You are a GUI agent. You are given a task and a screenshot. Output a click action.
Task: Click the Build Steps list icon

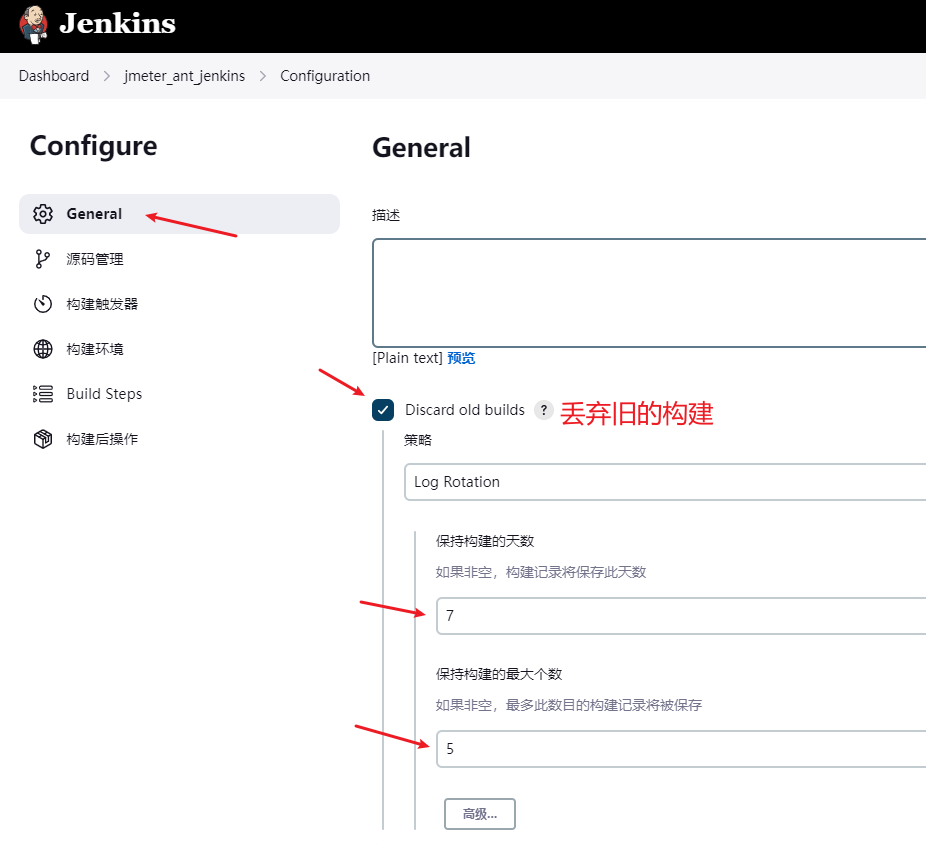pos(43,394)
